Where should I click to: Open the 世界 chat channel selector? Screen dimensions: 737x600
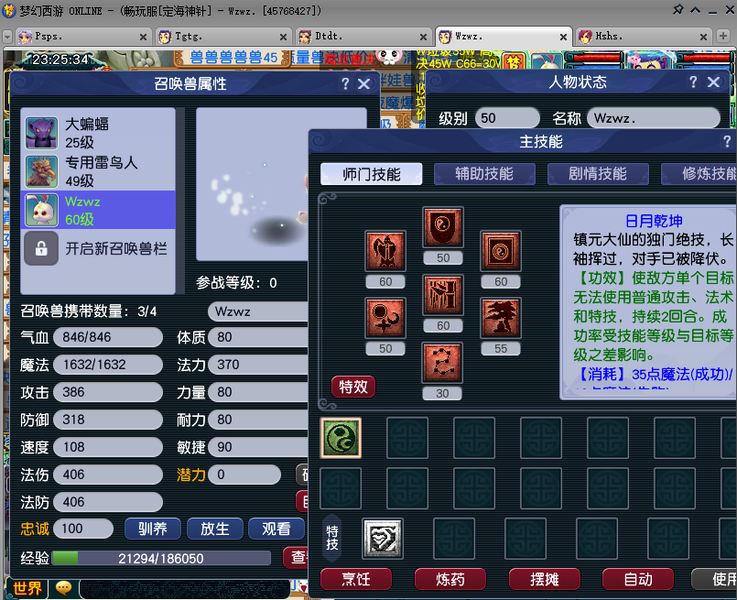(27, 588)
